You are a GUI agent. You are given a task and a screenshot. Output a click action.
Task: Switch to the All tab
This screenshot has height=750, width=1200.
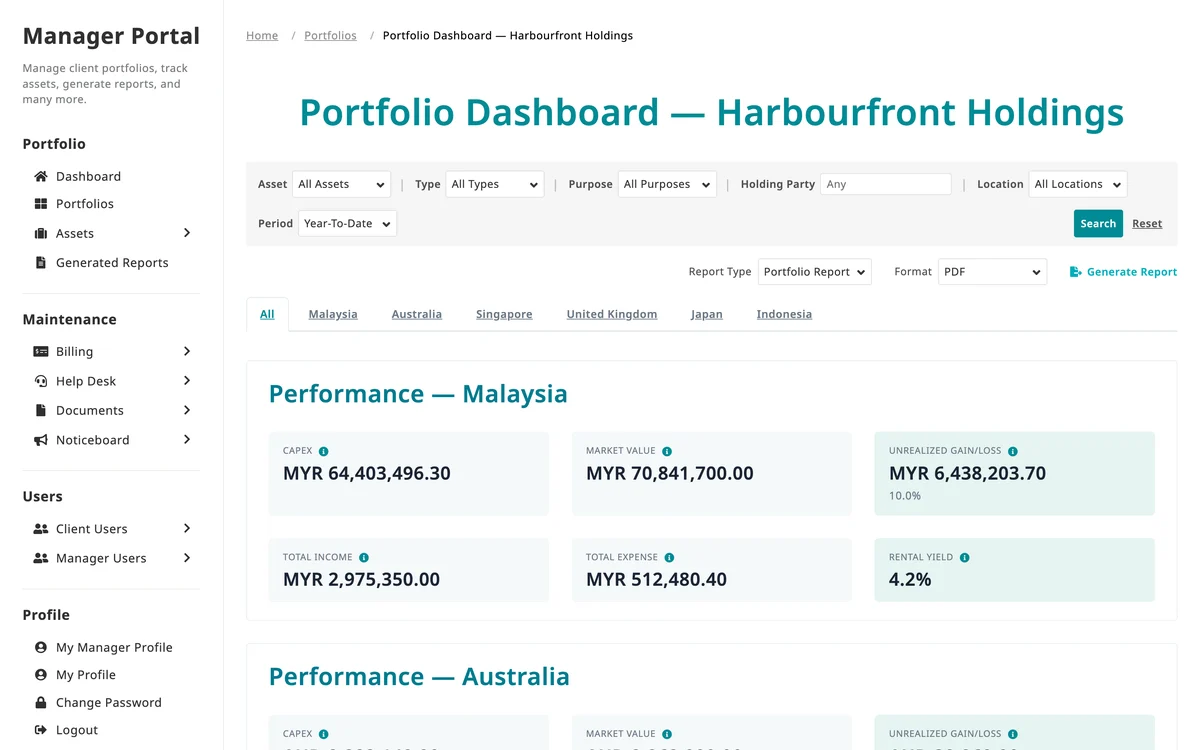(x=267, y=314)
